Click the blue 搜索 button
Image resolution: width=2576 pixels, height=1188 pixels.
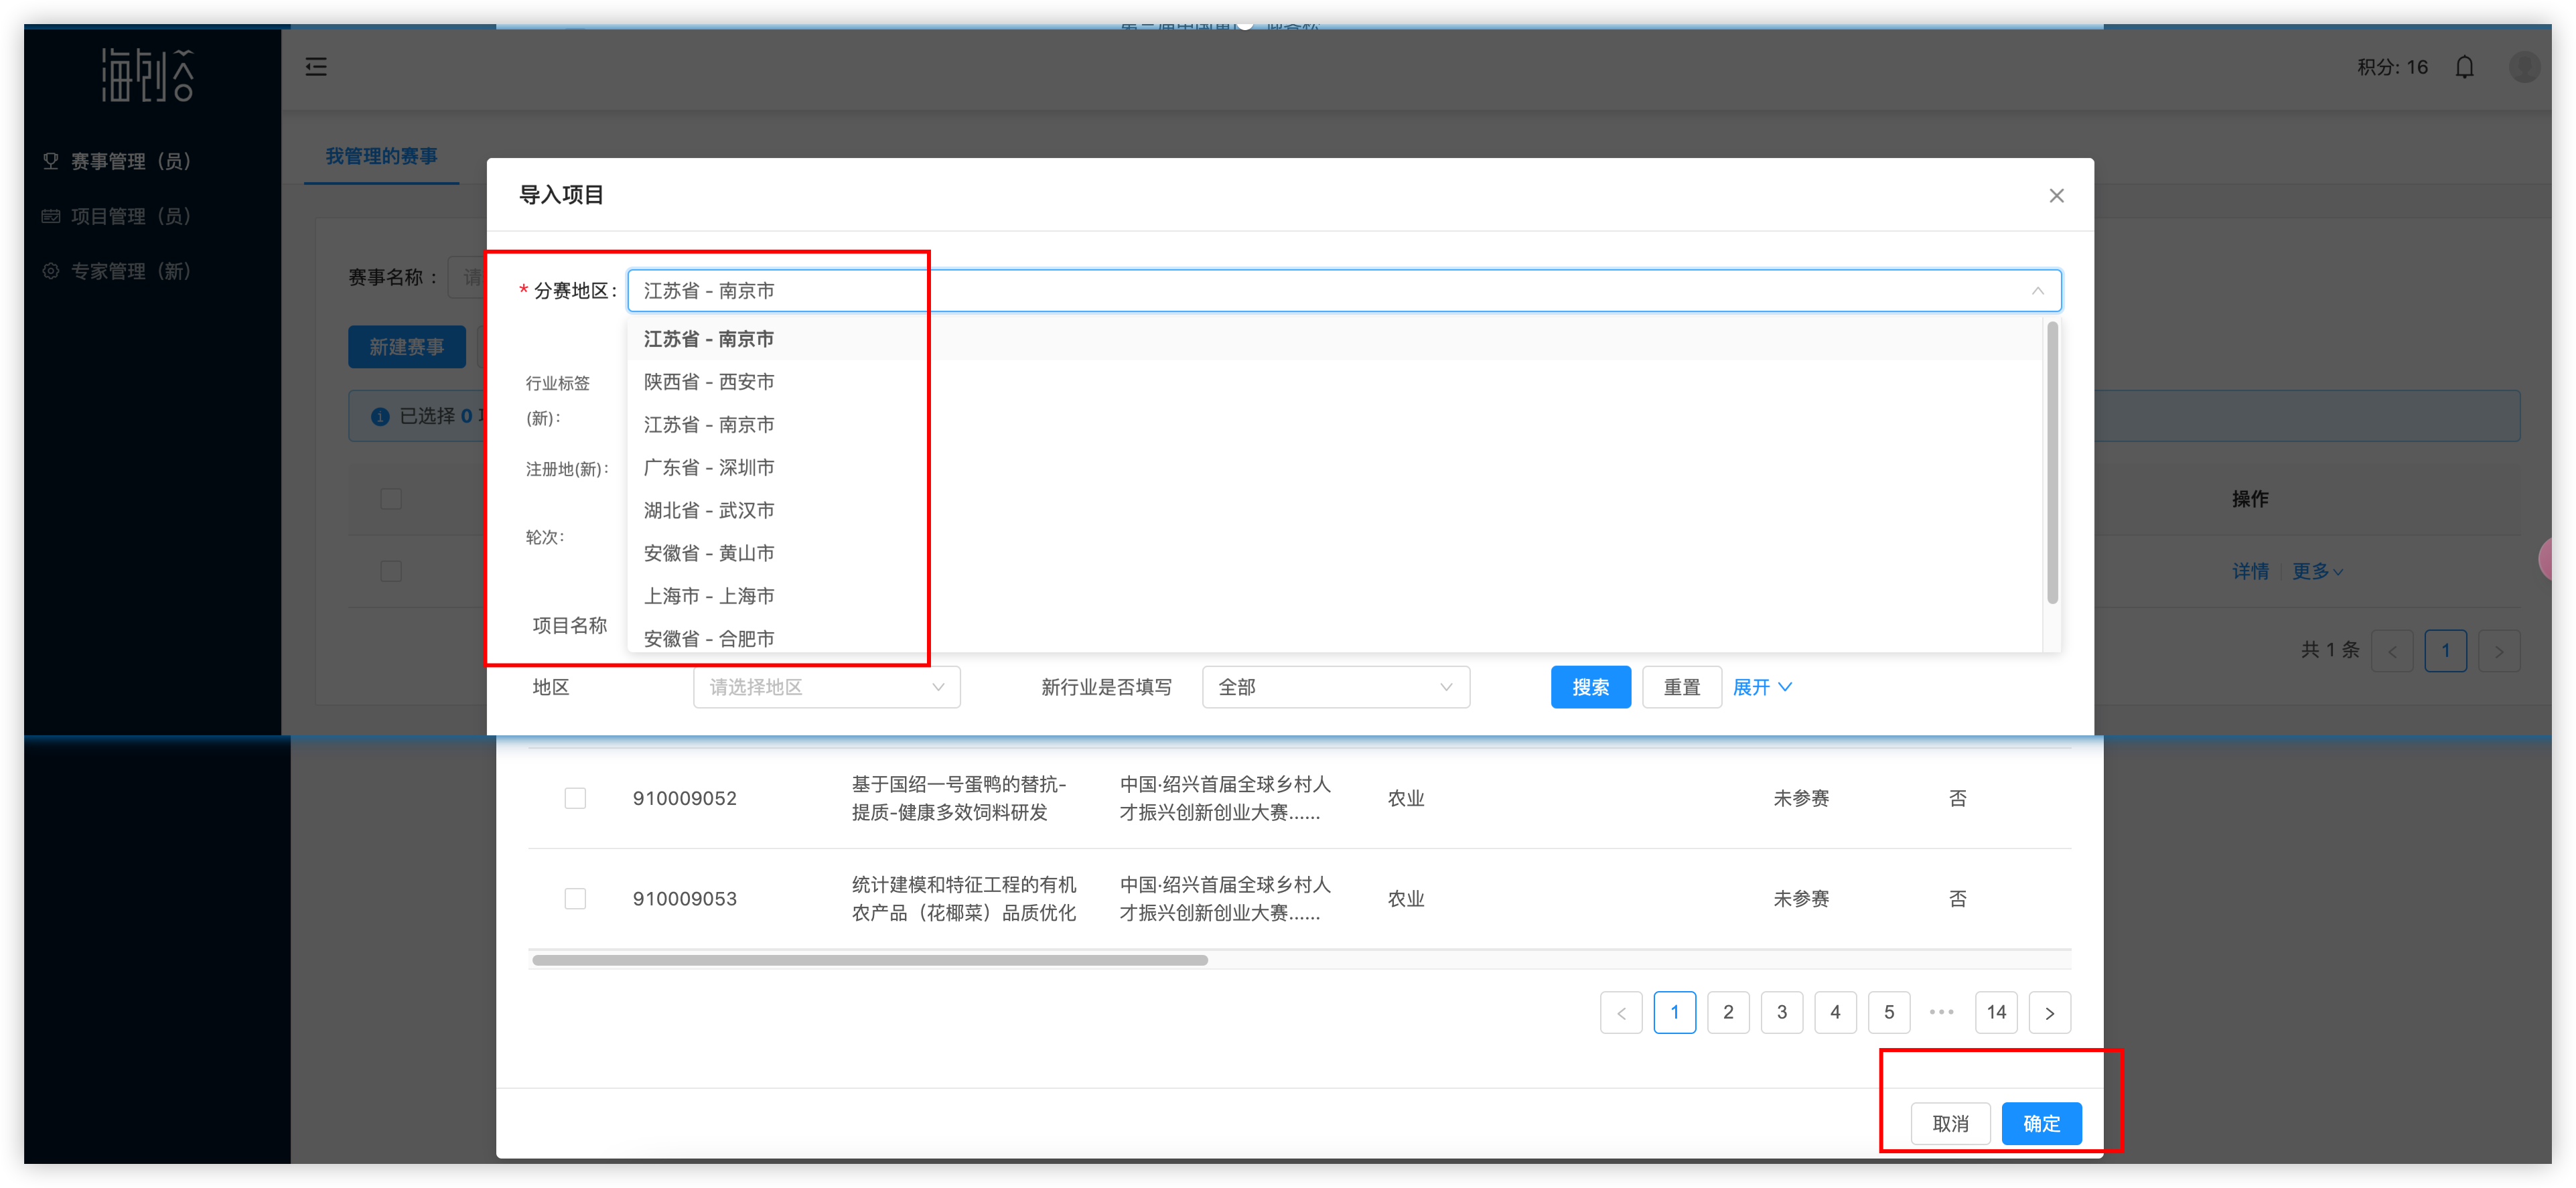[1590, 687]
